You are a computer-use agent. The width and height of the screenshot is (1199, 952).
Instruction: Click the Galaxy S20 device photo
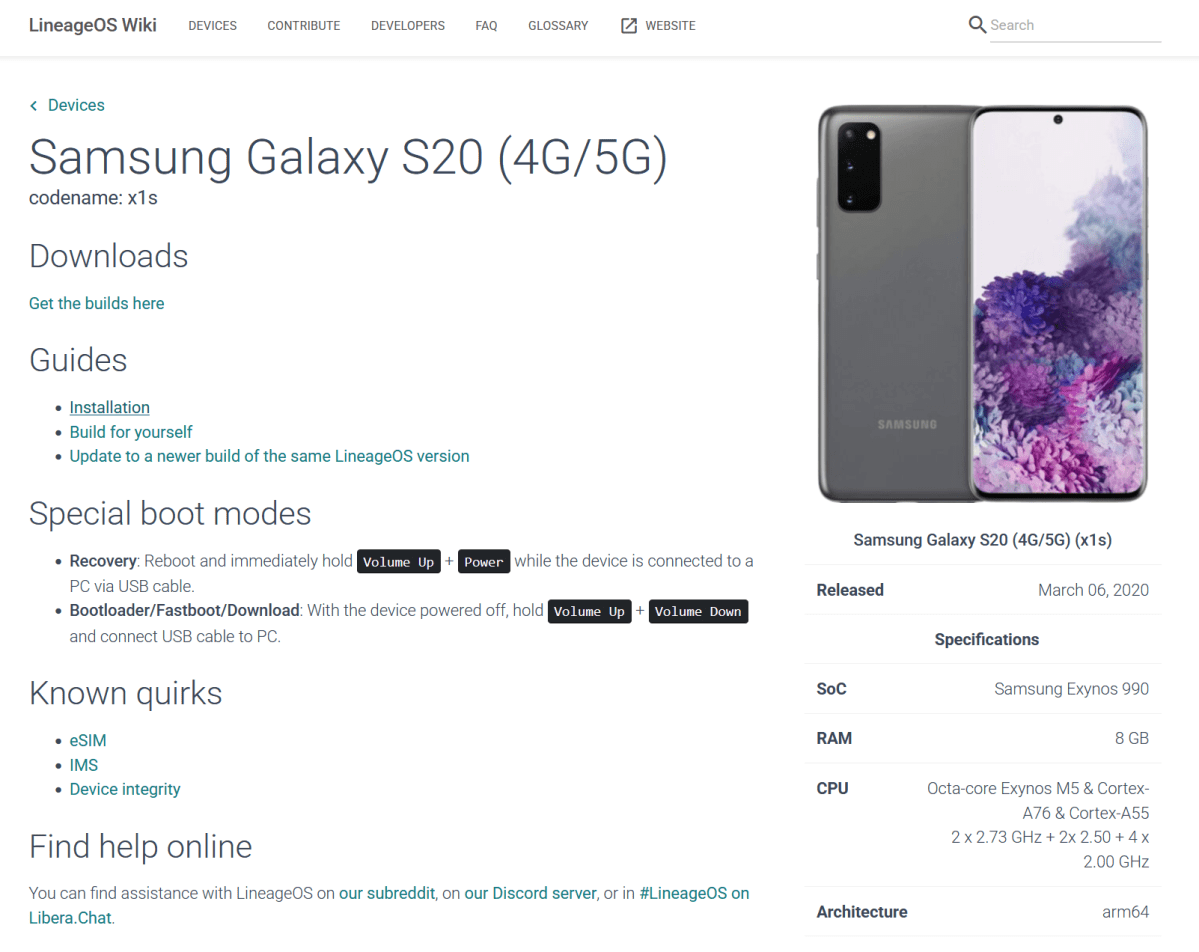[983, 303]
